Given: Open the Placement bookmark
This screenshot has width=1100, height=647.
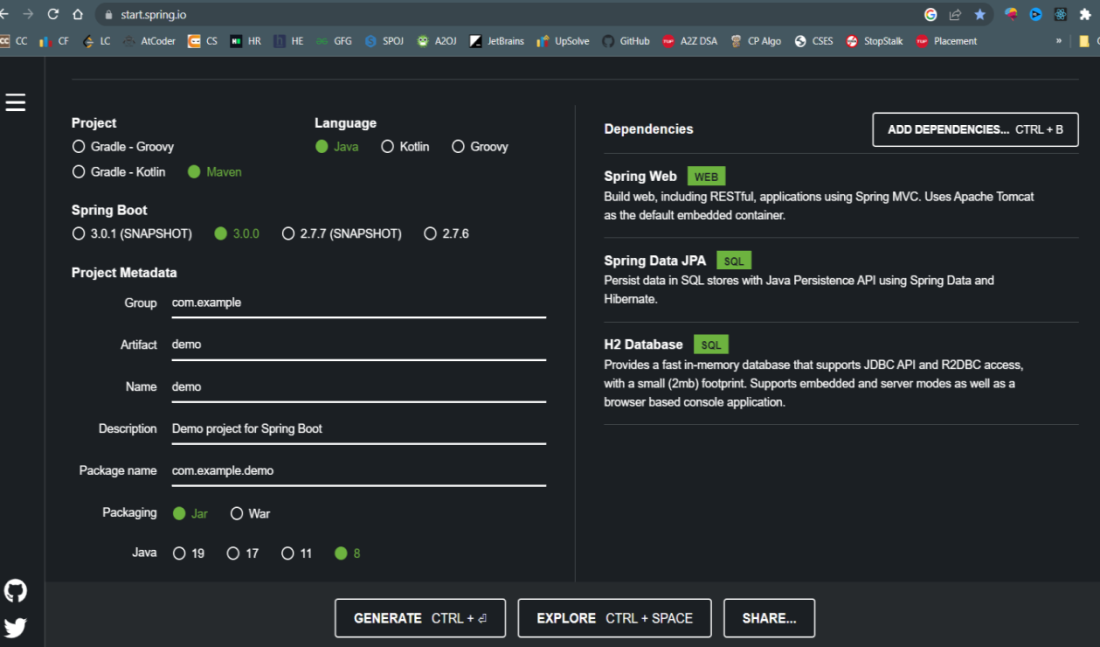Looking at the screenshot, I should (x=946, y=41).
